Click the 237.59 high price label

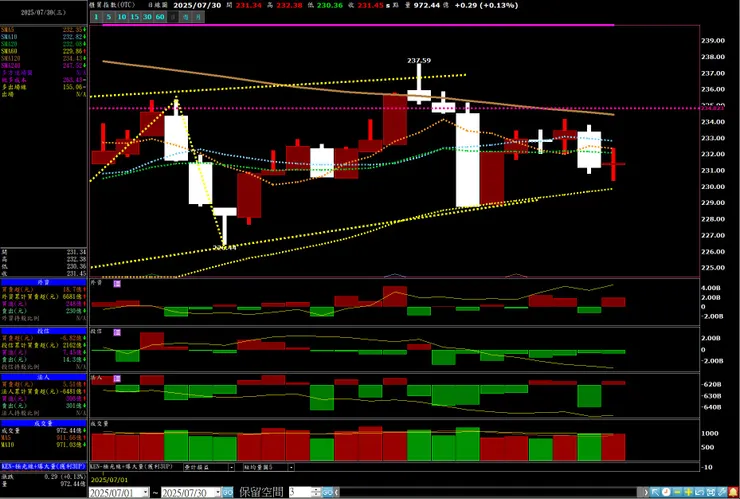[419, 60]
